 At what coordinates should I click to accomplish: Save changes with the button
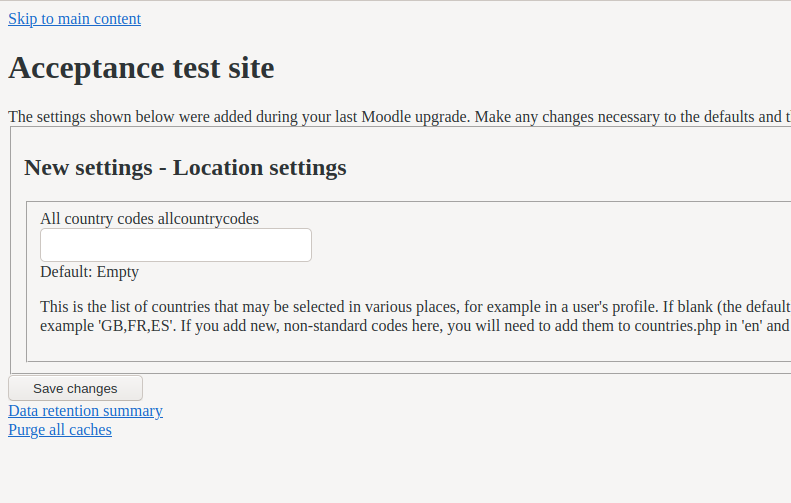pyautogui.click(x=75, y=388)
